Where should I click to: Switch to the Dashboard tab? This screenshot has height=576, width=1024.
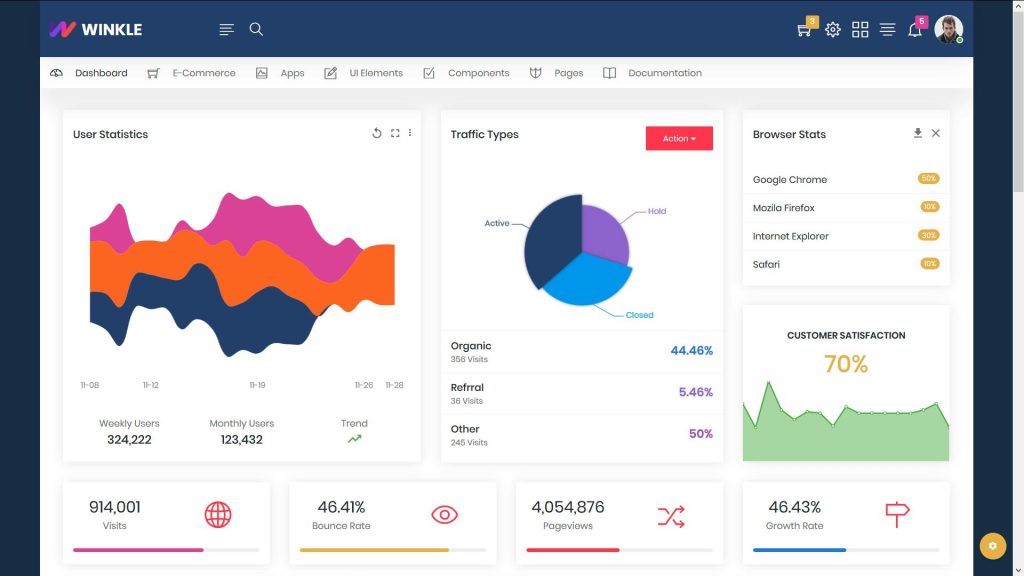pyautogui.click(x=100, y=72)
